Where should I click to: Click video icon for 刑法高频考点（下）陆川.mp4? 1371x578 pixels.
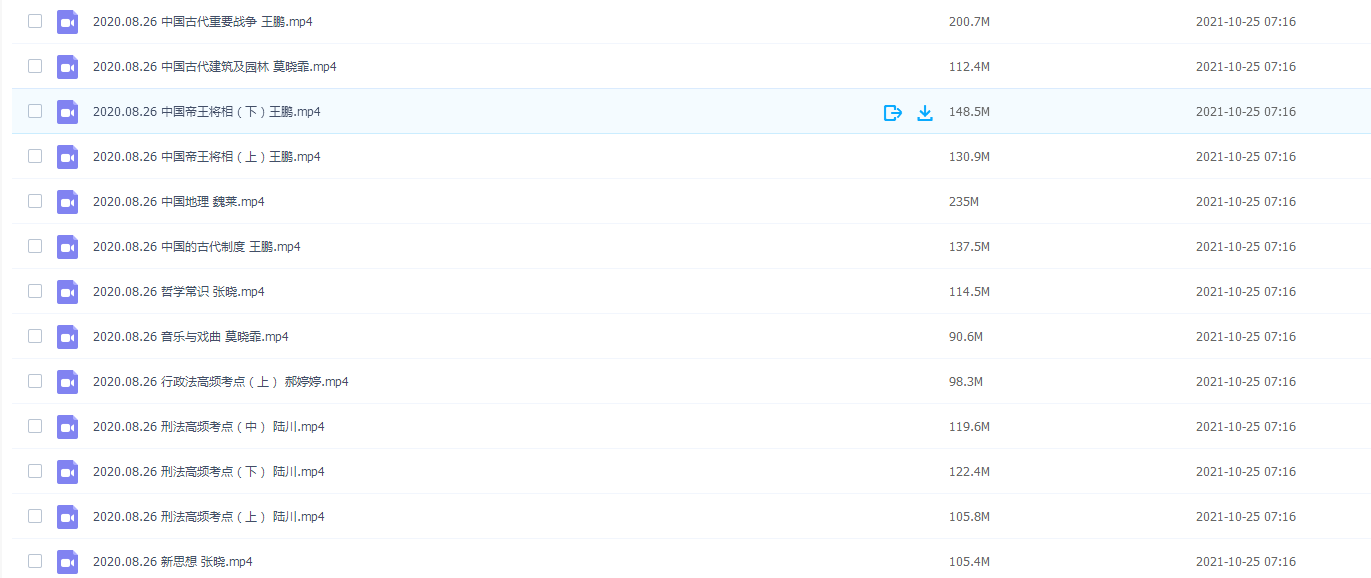[x=67, y=472]
